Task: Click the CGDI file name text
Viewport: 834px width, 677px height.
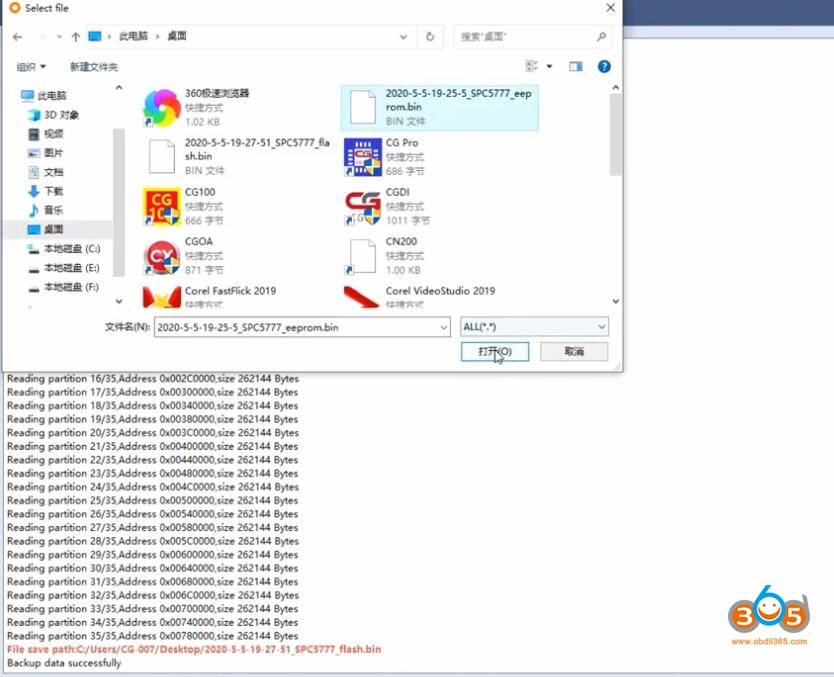Action: pyautogui.click(x=397, y=192)
